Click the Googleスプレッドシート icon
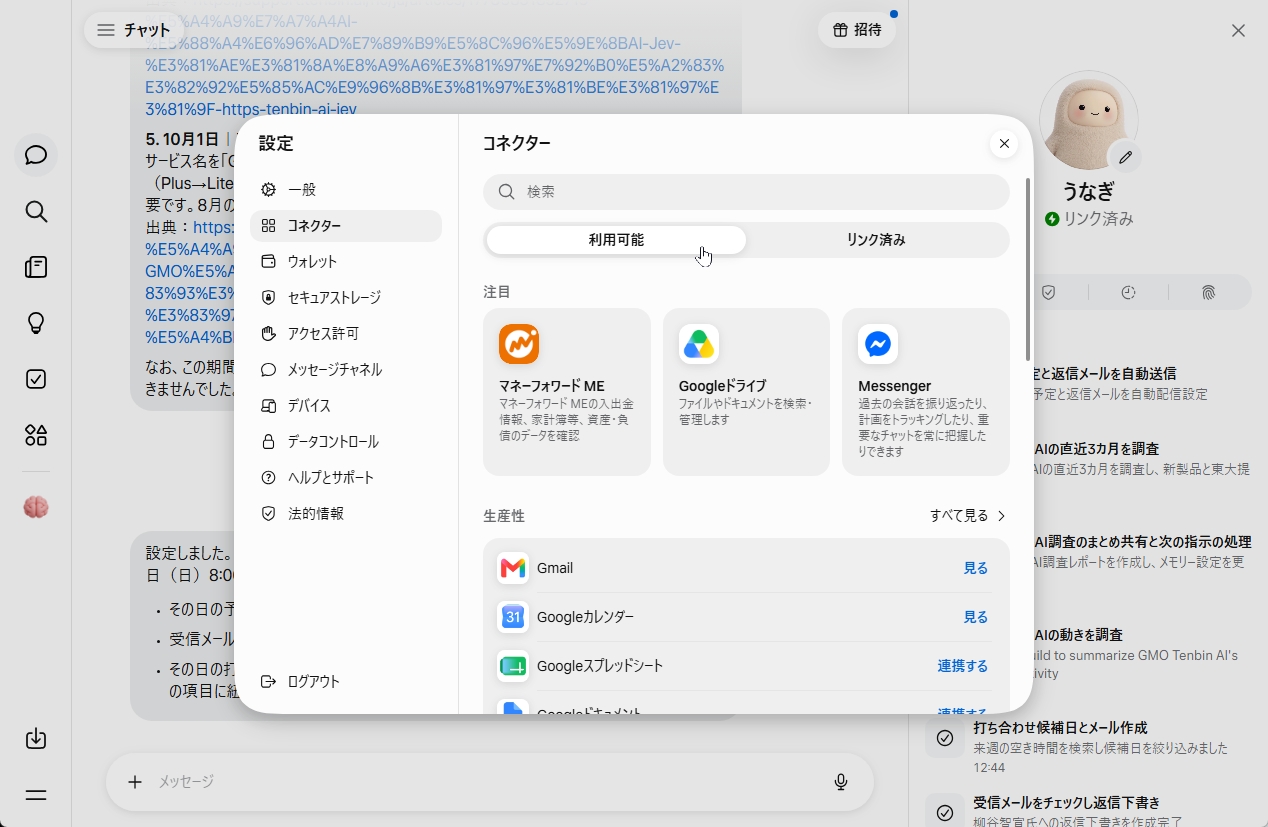Image resolution: width=1268 pixels, height=827 pixels. 513,666
